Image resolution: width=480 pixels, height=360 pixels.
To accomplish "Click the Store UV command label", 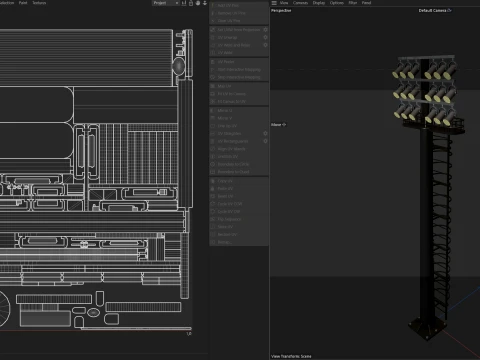I will click(x=225, y=227).
